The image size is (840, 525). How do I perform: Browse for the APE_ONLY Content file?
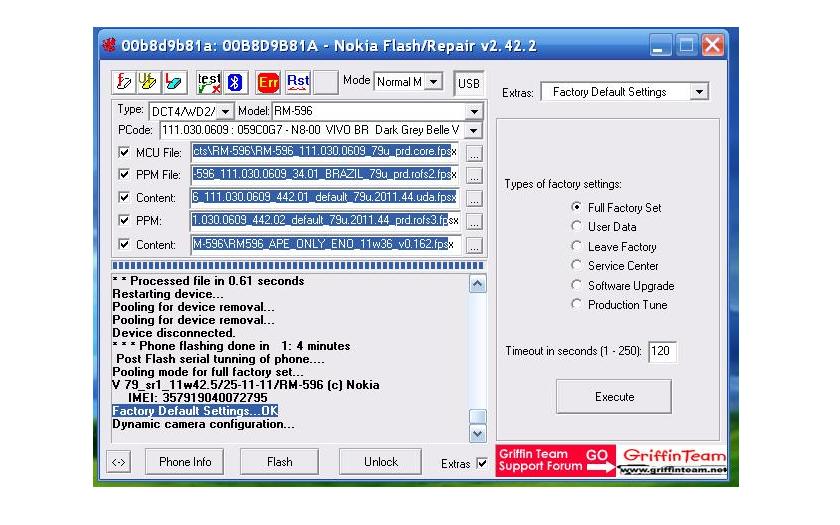474,246
